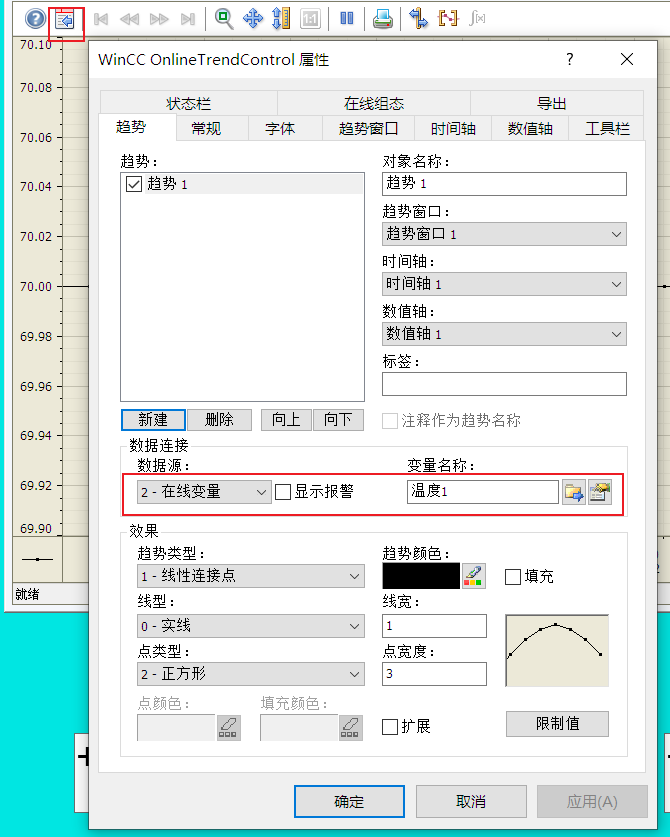Expand the 时间轴 dropdown
The width and height of the screenshot is (670, 837).
[504, 284]
